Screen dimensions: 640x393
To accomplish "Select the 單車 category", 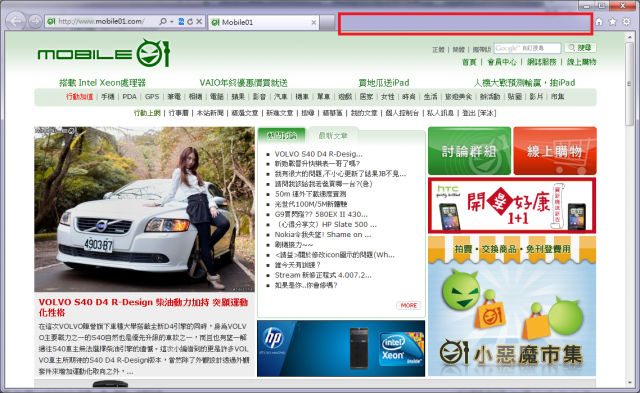I will (x=324, y=97).
